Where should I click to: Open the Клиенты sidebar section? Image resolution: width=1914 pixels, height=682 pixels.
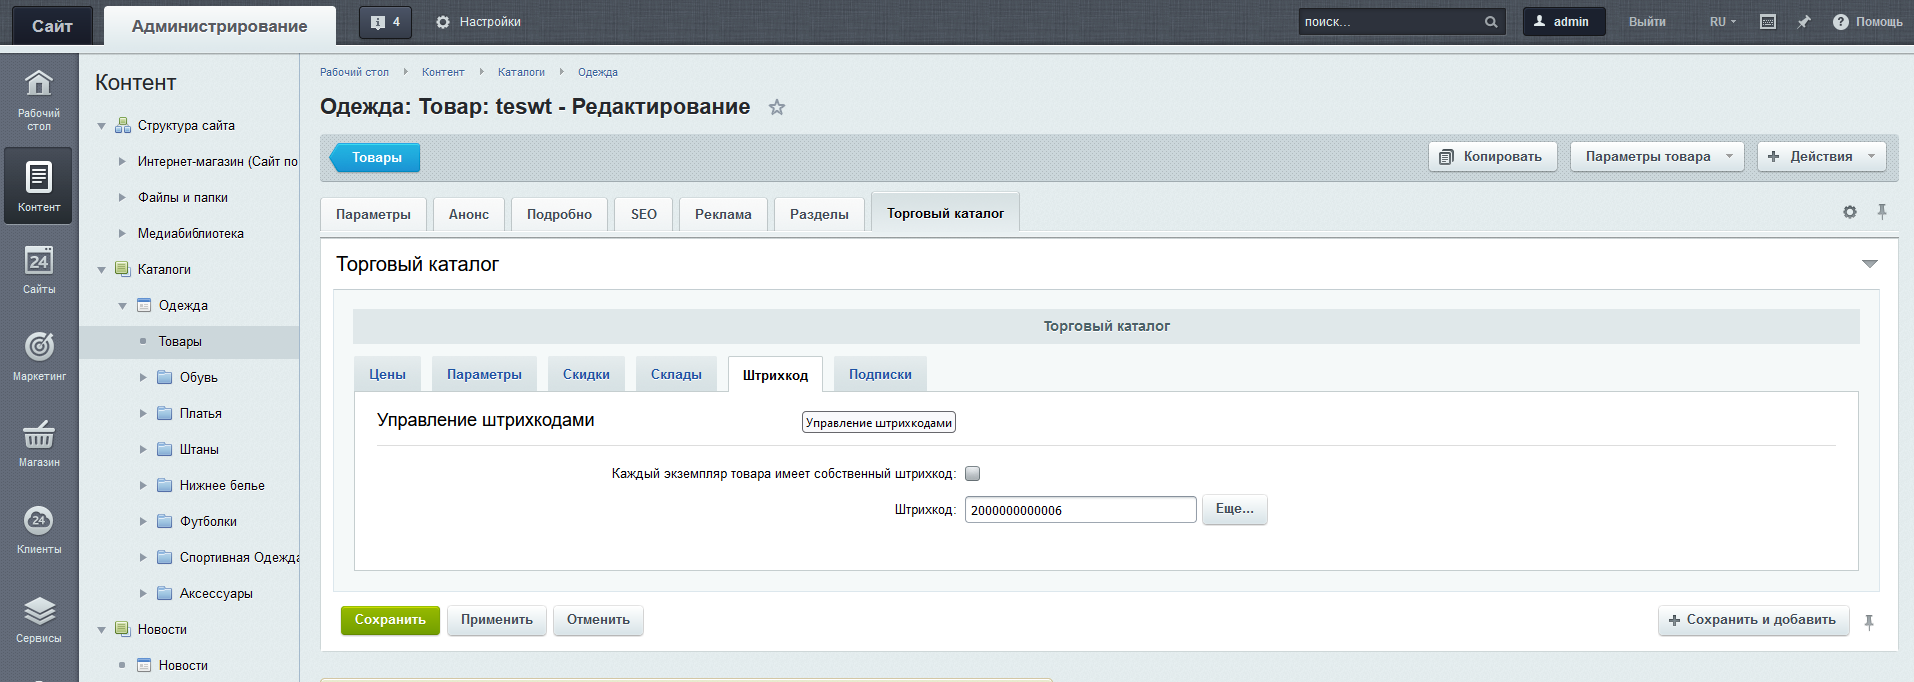pos(39,528)
